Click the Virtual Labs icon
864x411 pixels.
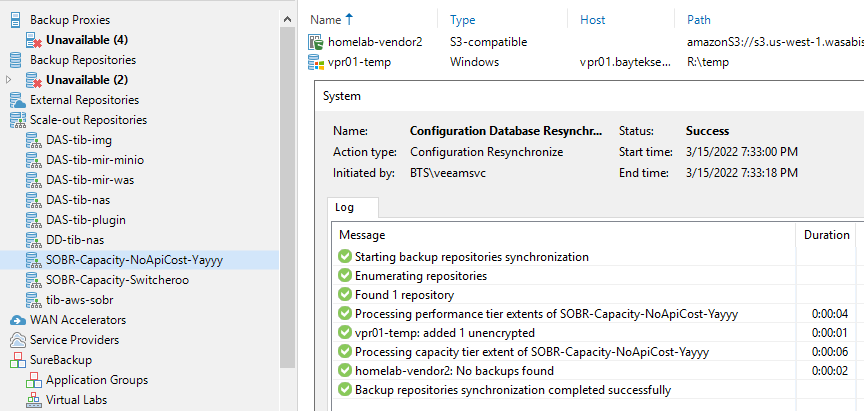coord(34,400)
